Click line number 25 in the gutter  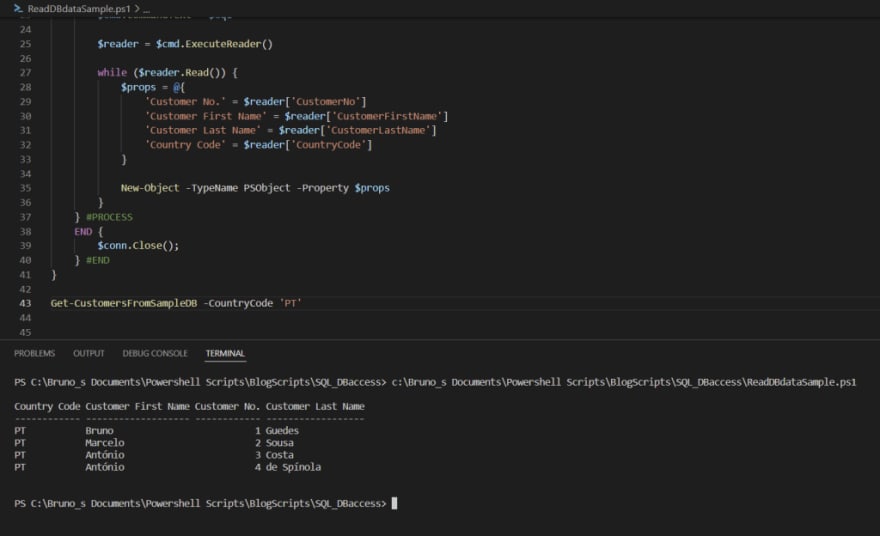click(x=25, y=44)
